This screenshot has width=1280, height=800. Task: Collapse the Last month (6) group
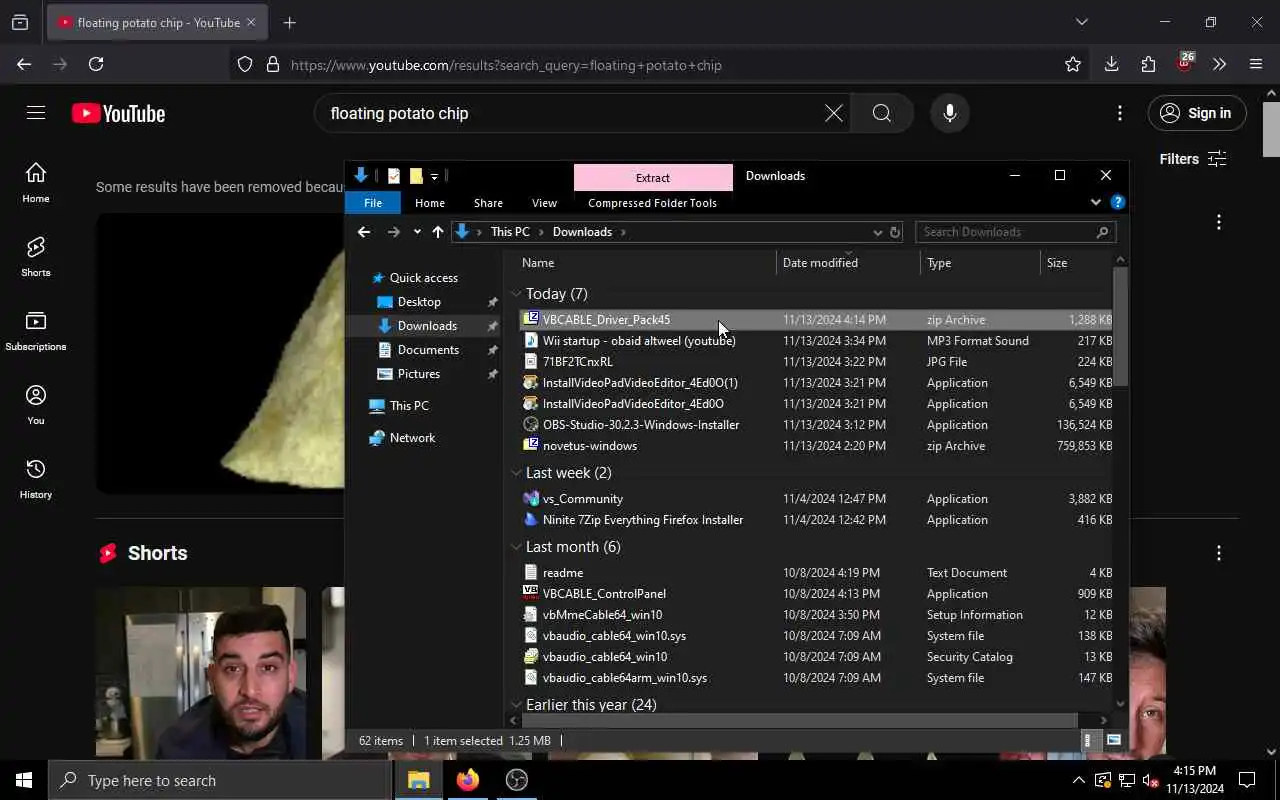click(x=517, y=547)
